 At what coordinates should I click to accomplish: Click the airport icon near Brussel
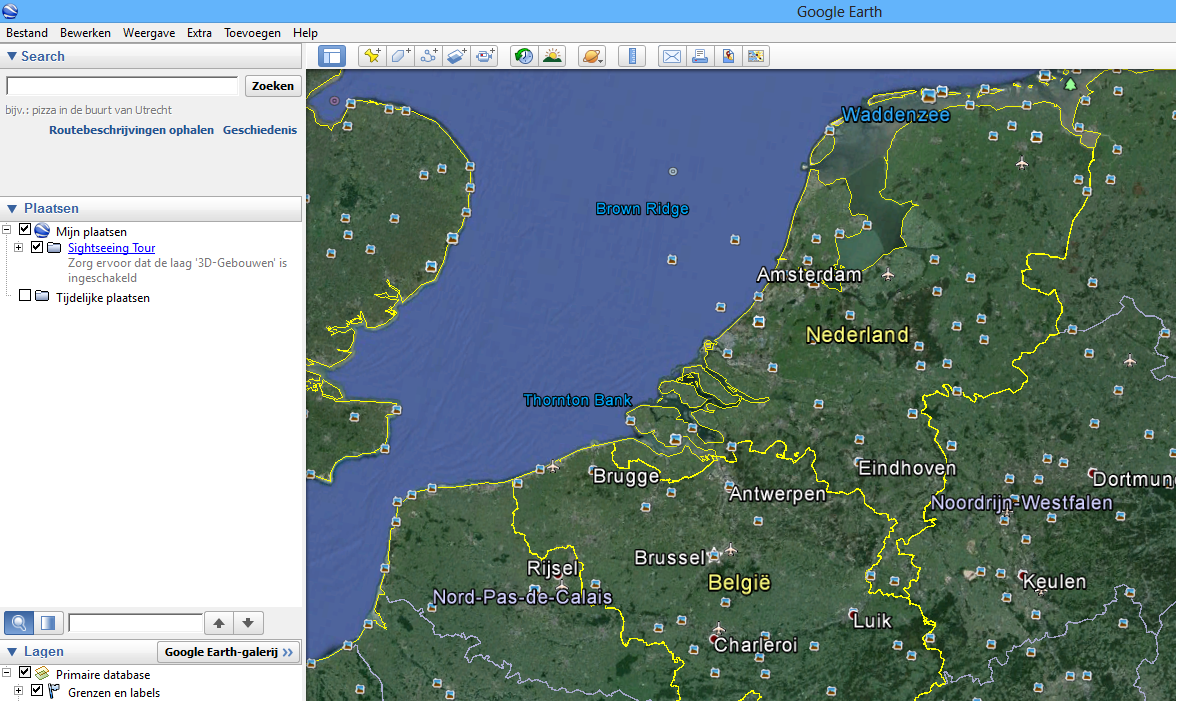(x=730, y=550)
